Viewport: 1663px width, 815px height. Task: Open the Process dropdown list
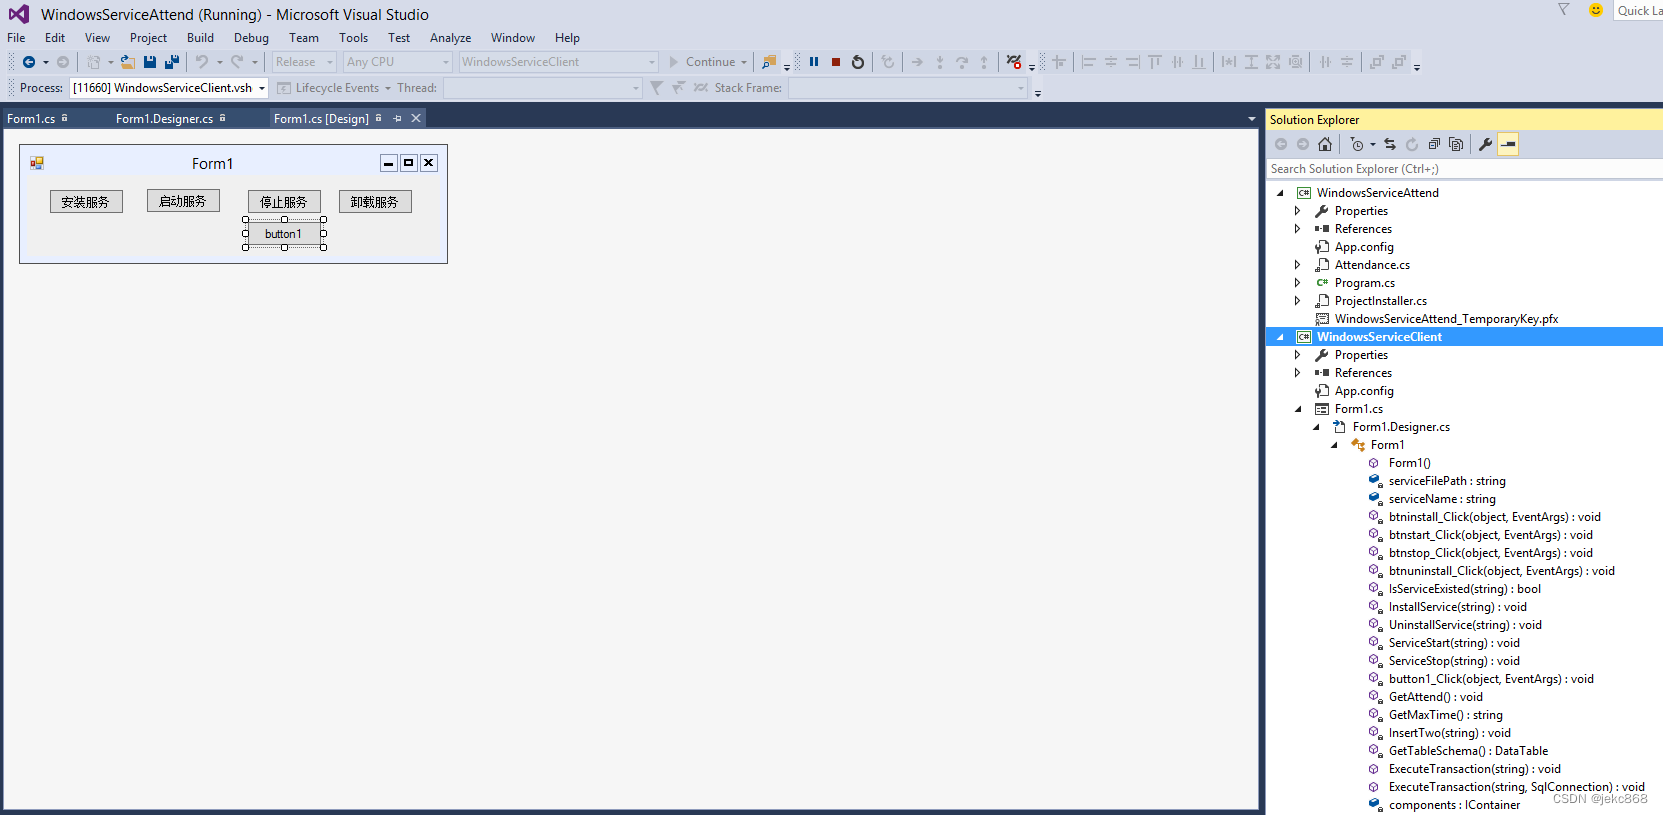pyautogui.click(x=169, y=88)
